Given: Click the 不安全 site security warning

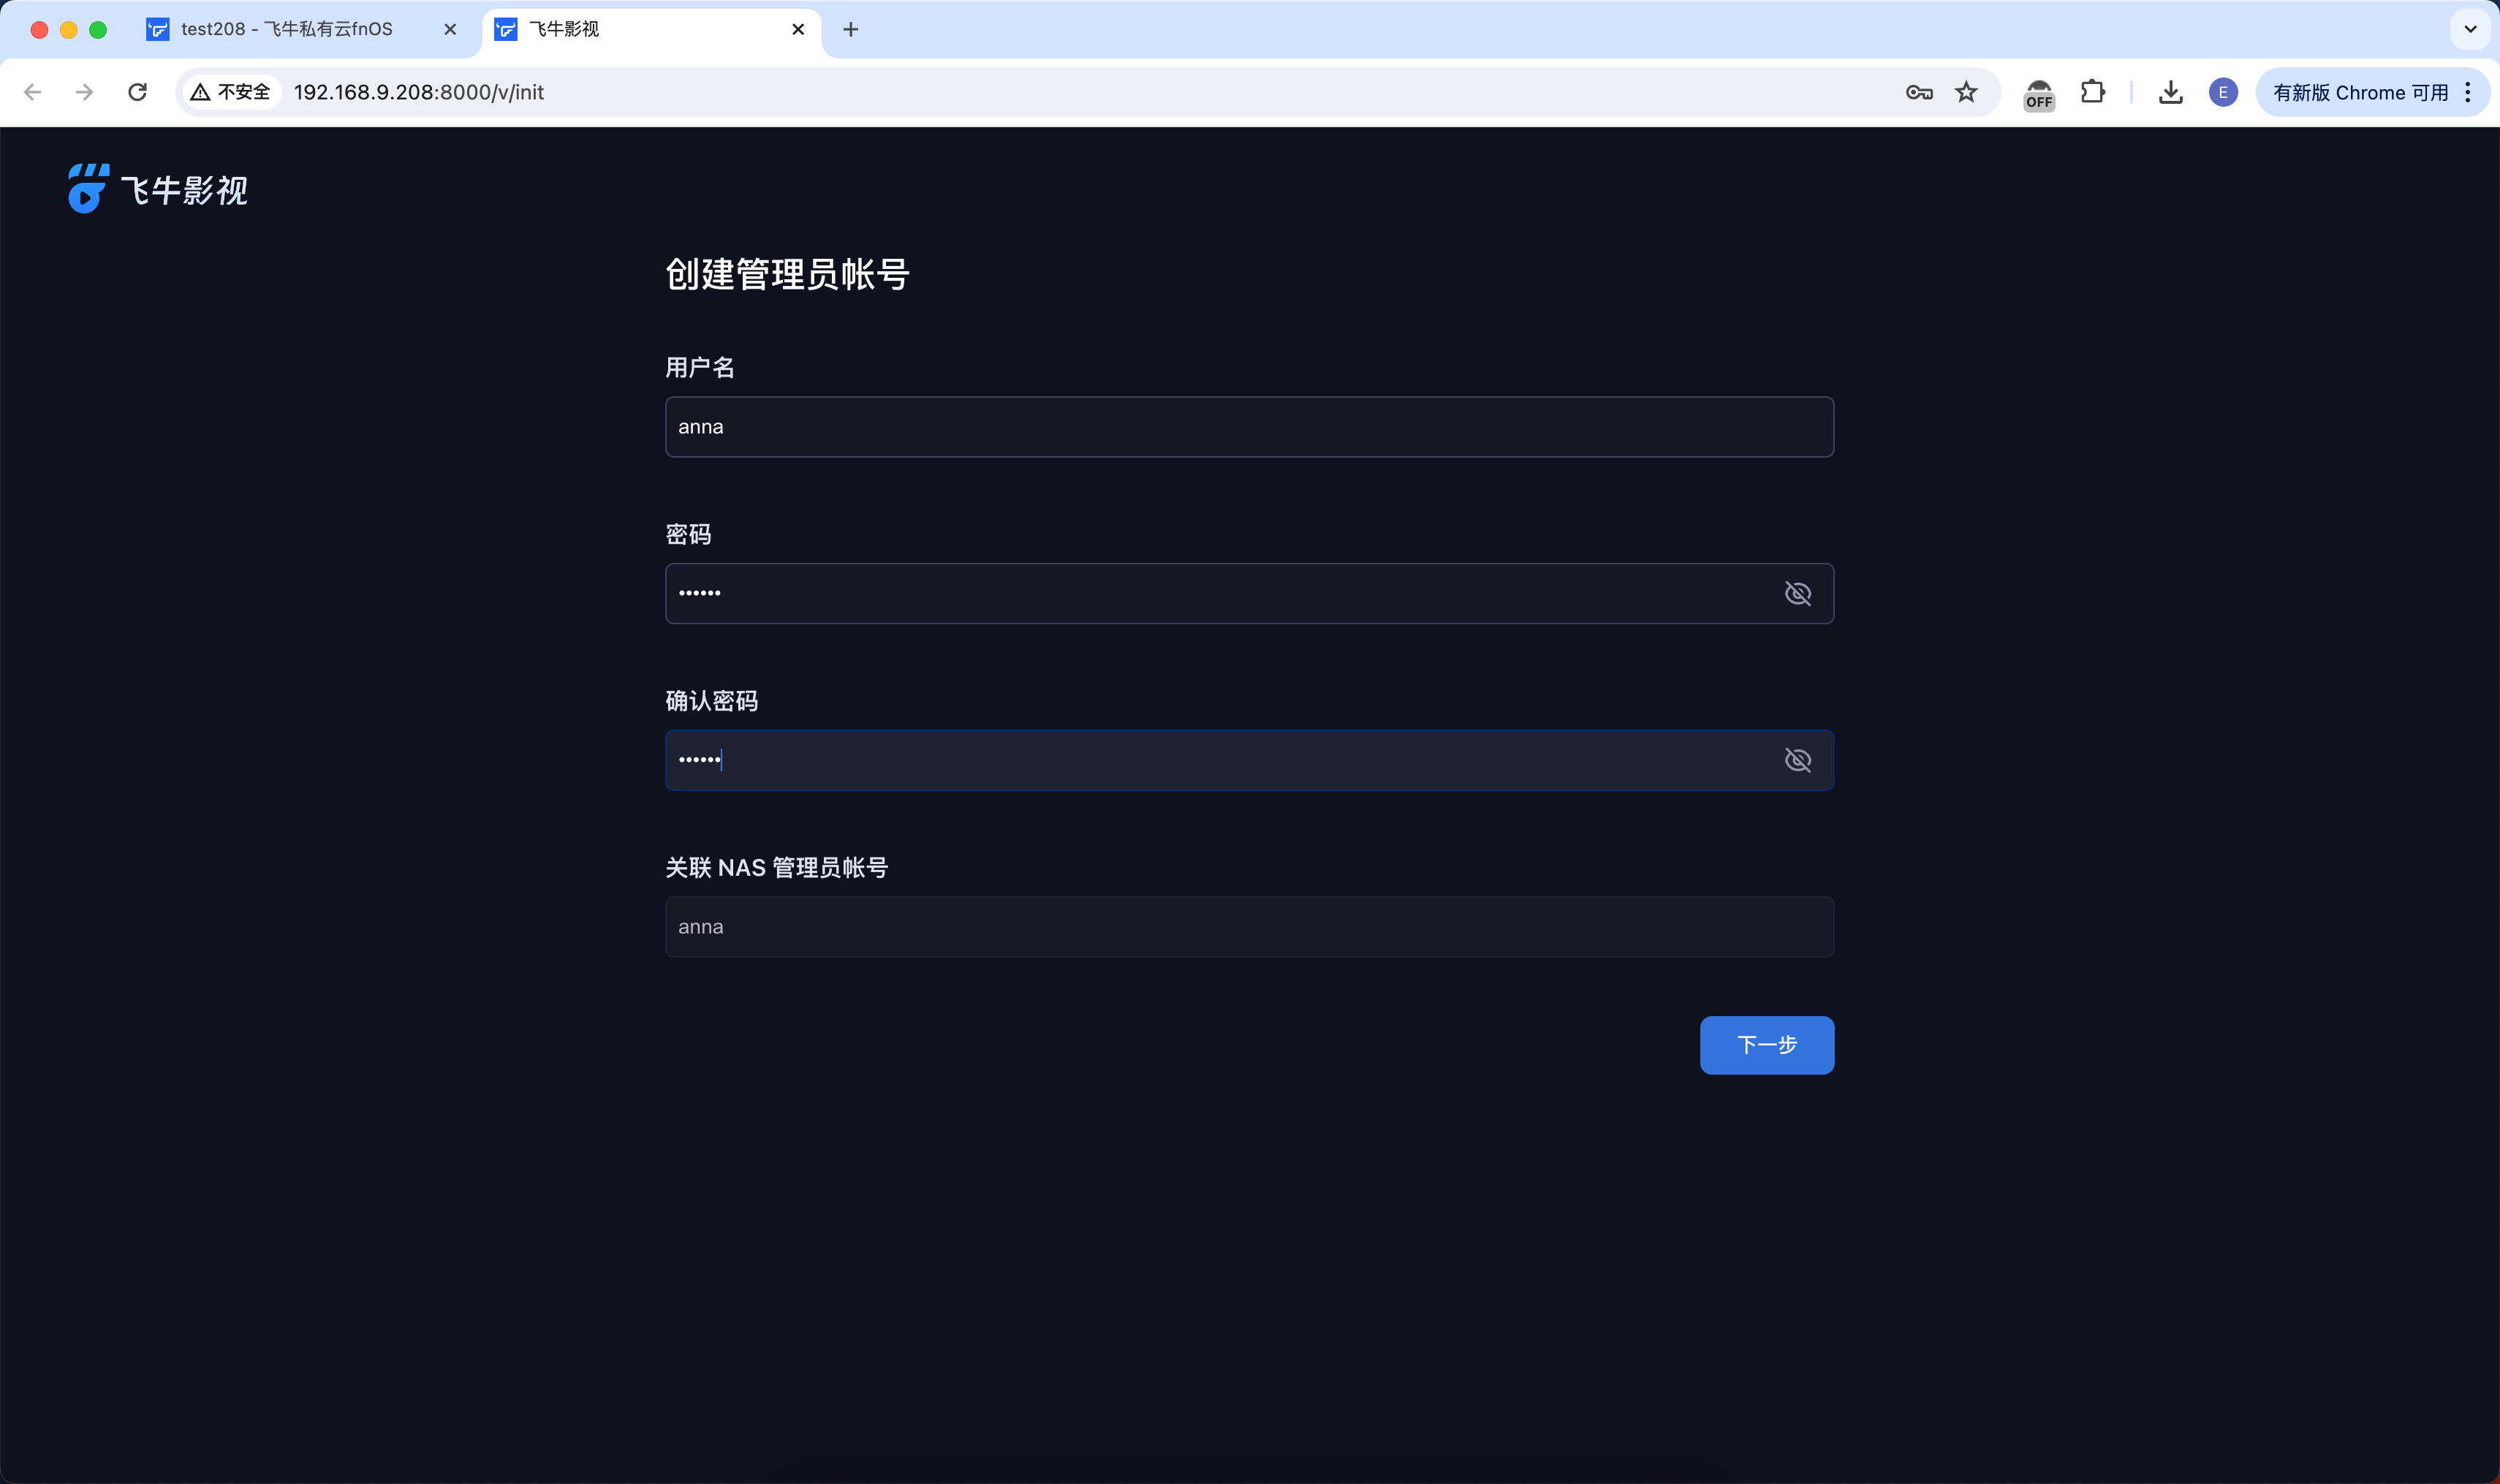Looking at the screenshot, I should (x=231, y=92).
